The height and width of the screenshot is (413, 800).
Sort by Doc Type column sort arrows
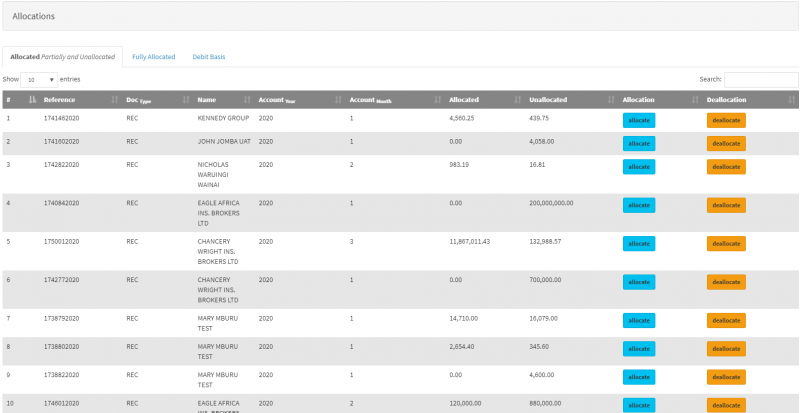[186, 100]
